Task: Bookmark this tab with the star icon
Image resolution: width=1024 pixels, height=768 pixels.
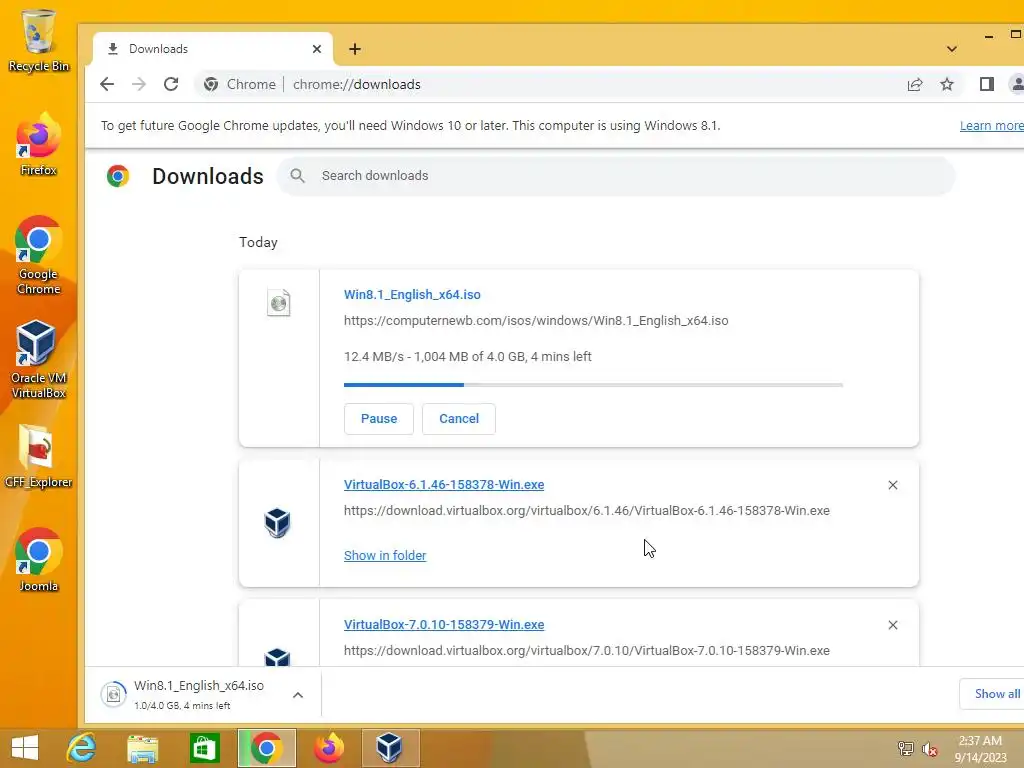Action: point(947,84)
